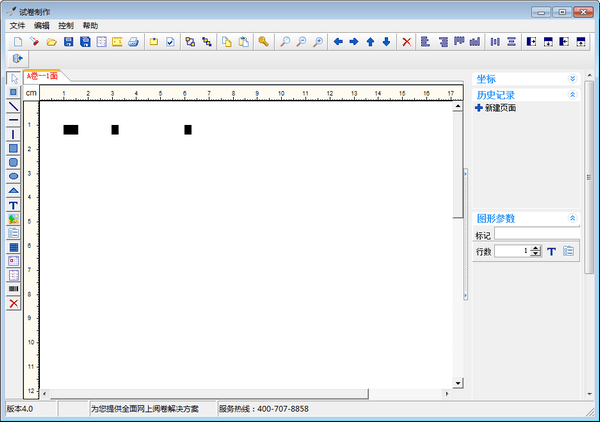Collapse the 图形参数 panel

pyautogui.click(x=572, y=218)
